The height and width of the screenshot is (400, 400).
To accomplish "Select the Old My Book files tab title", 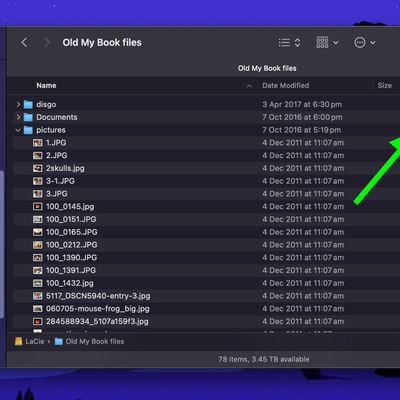I will pos(267,68).
